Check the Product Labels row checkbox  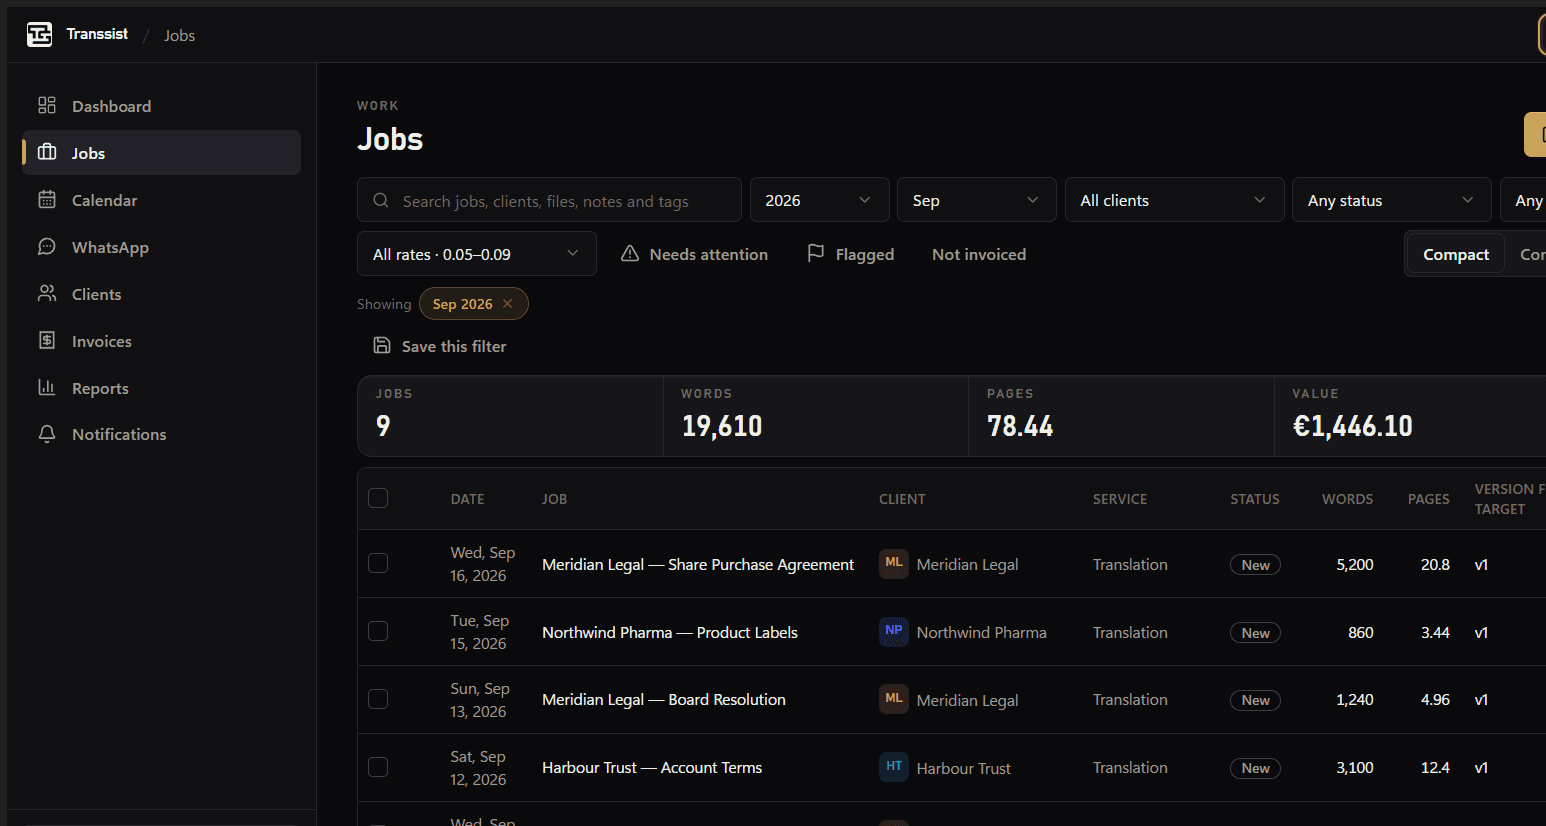click(378, 631)
